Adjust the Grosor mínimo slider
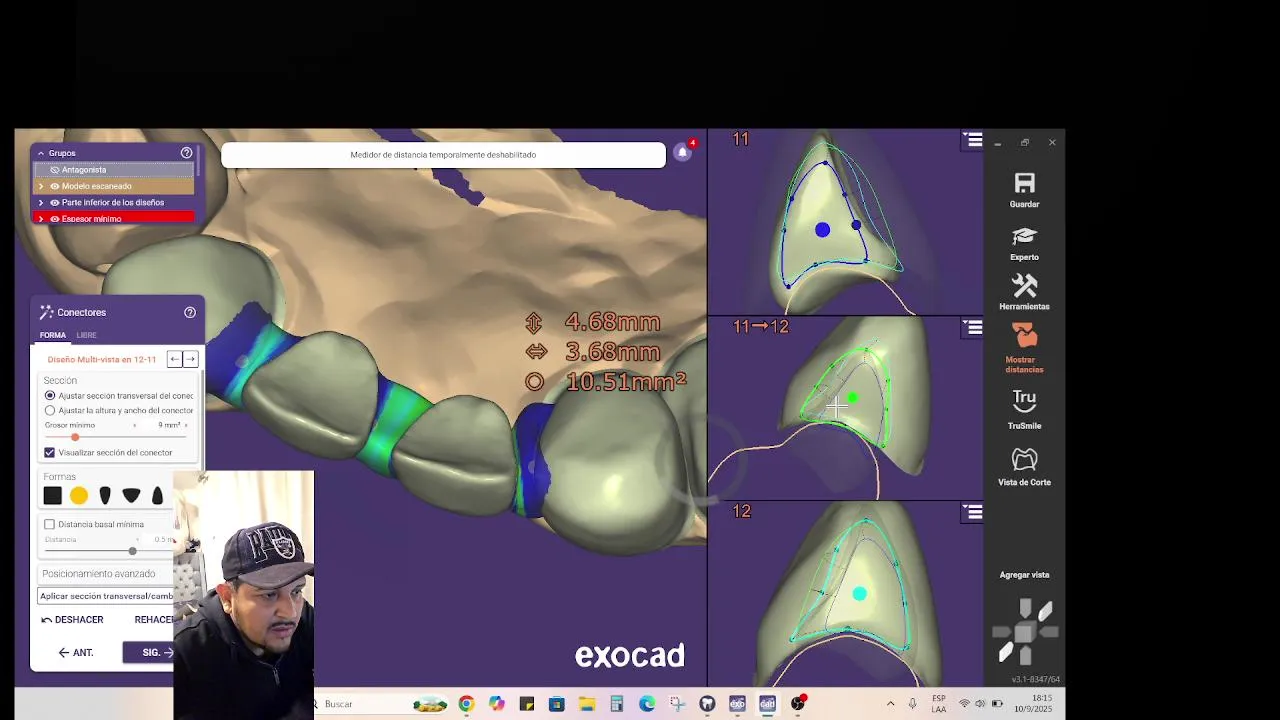This screenshot has width=1280, height=720. click(75, 437)
